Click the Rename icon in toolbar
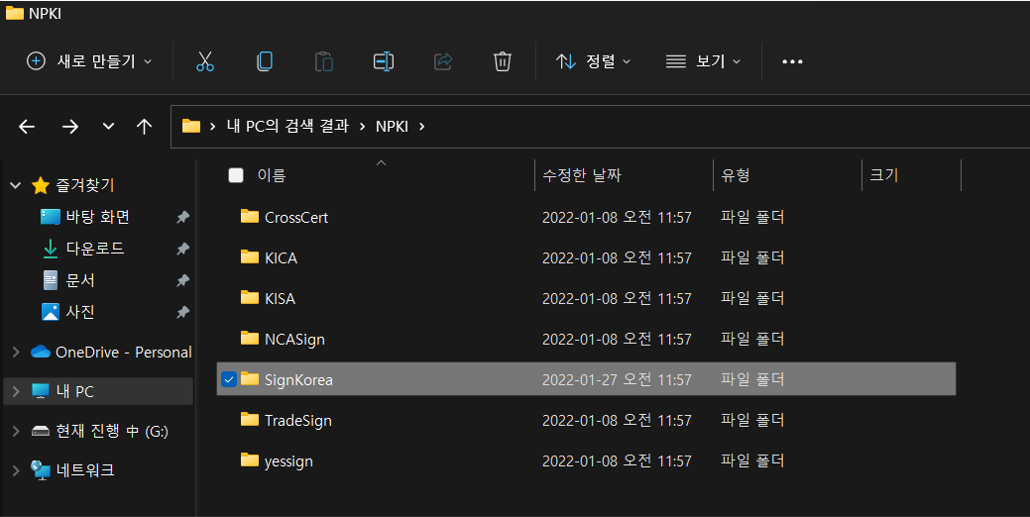Viewport: 1030px width, 517px height. [x=384, y=62]
